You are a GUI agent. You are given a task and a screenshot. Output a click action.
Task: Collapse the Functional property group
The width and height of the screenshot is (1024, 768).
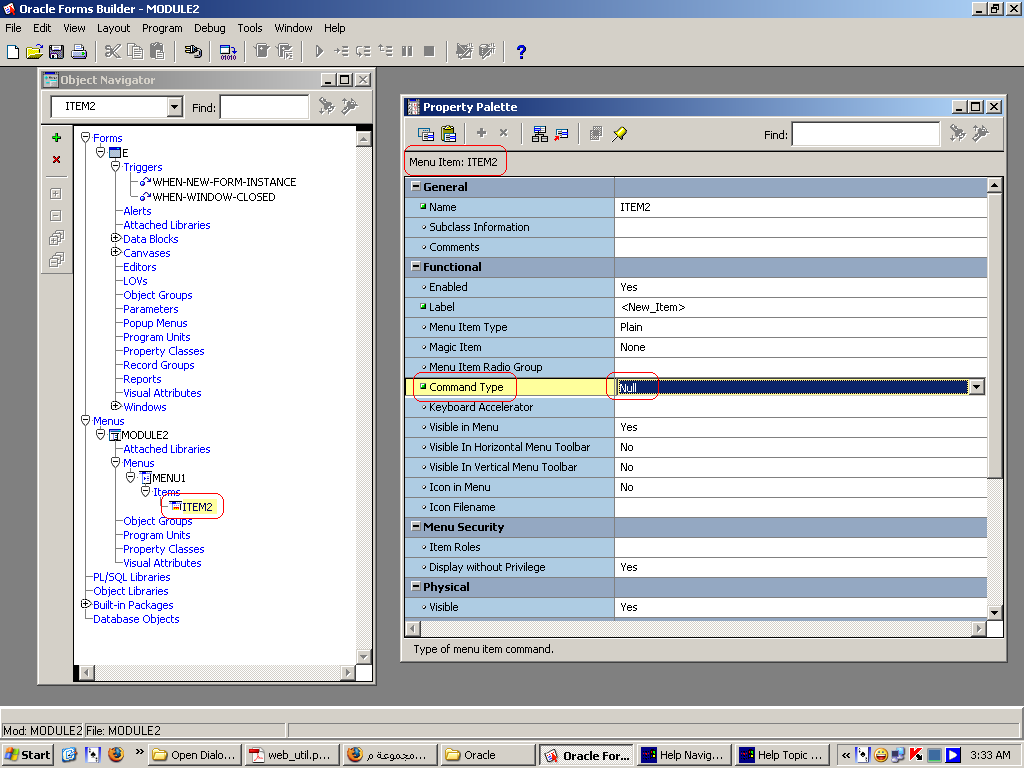[416, 267]
